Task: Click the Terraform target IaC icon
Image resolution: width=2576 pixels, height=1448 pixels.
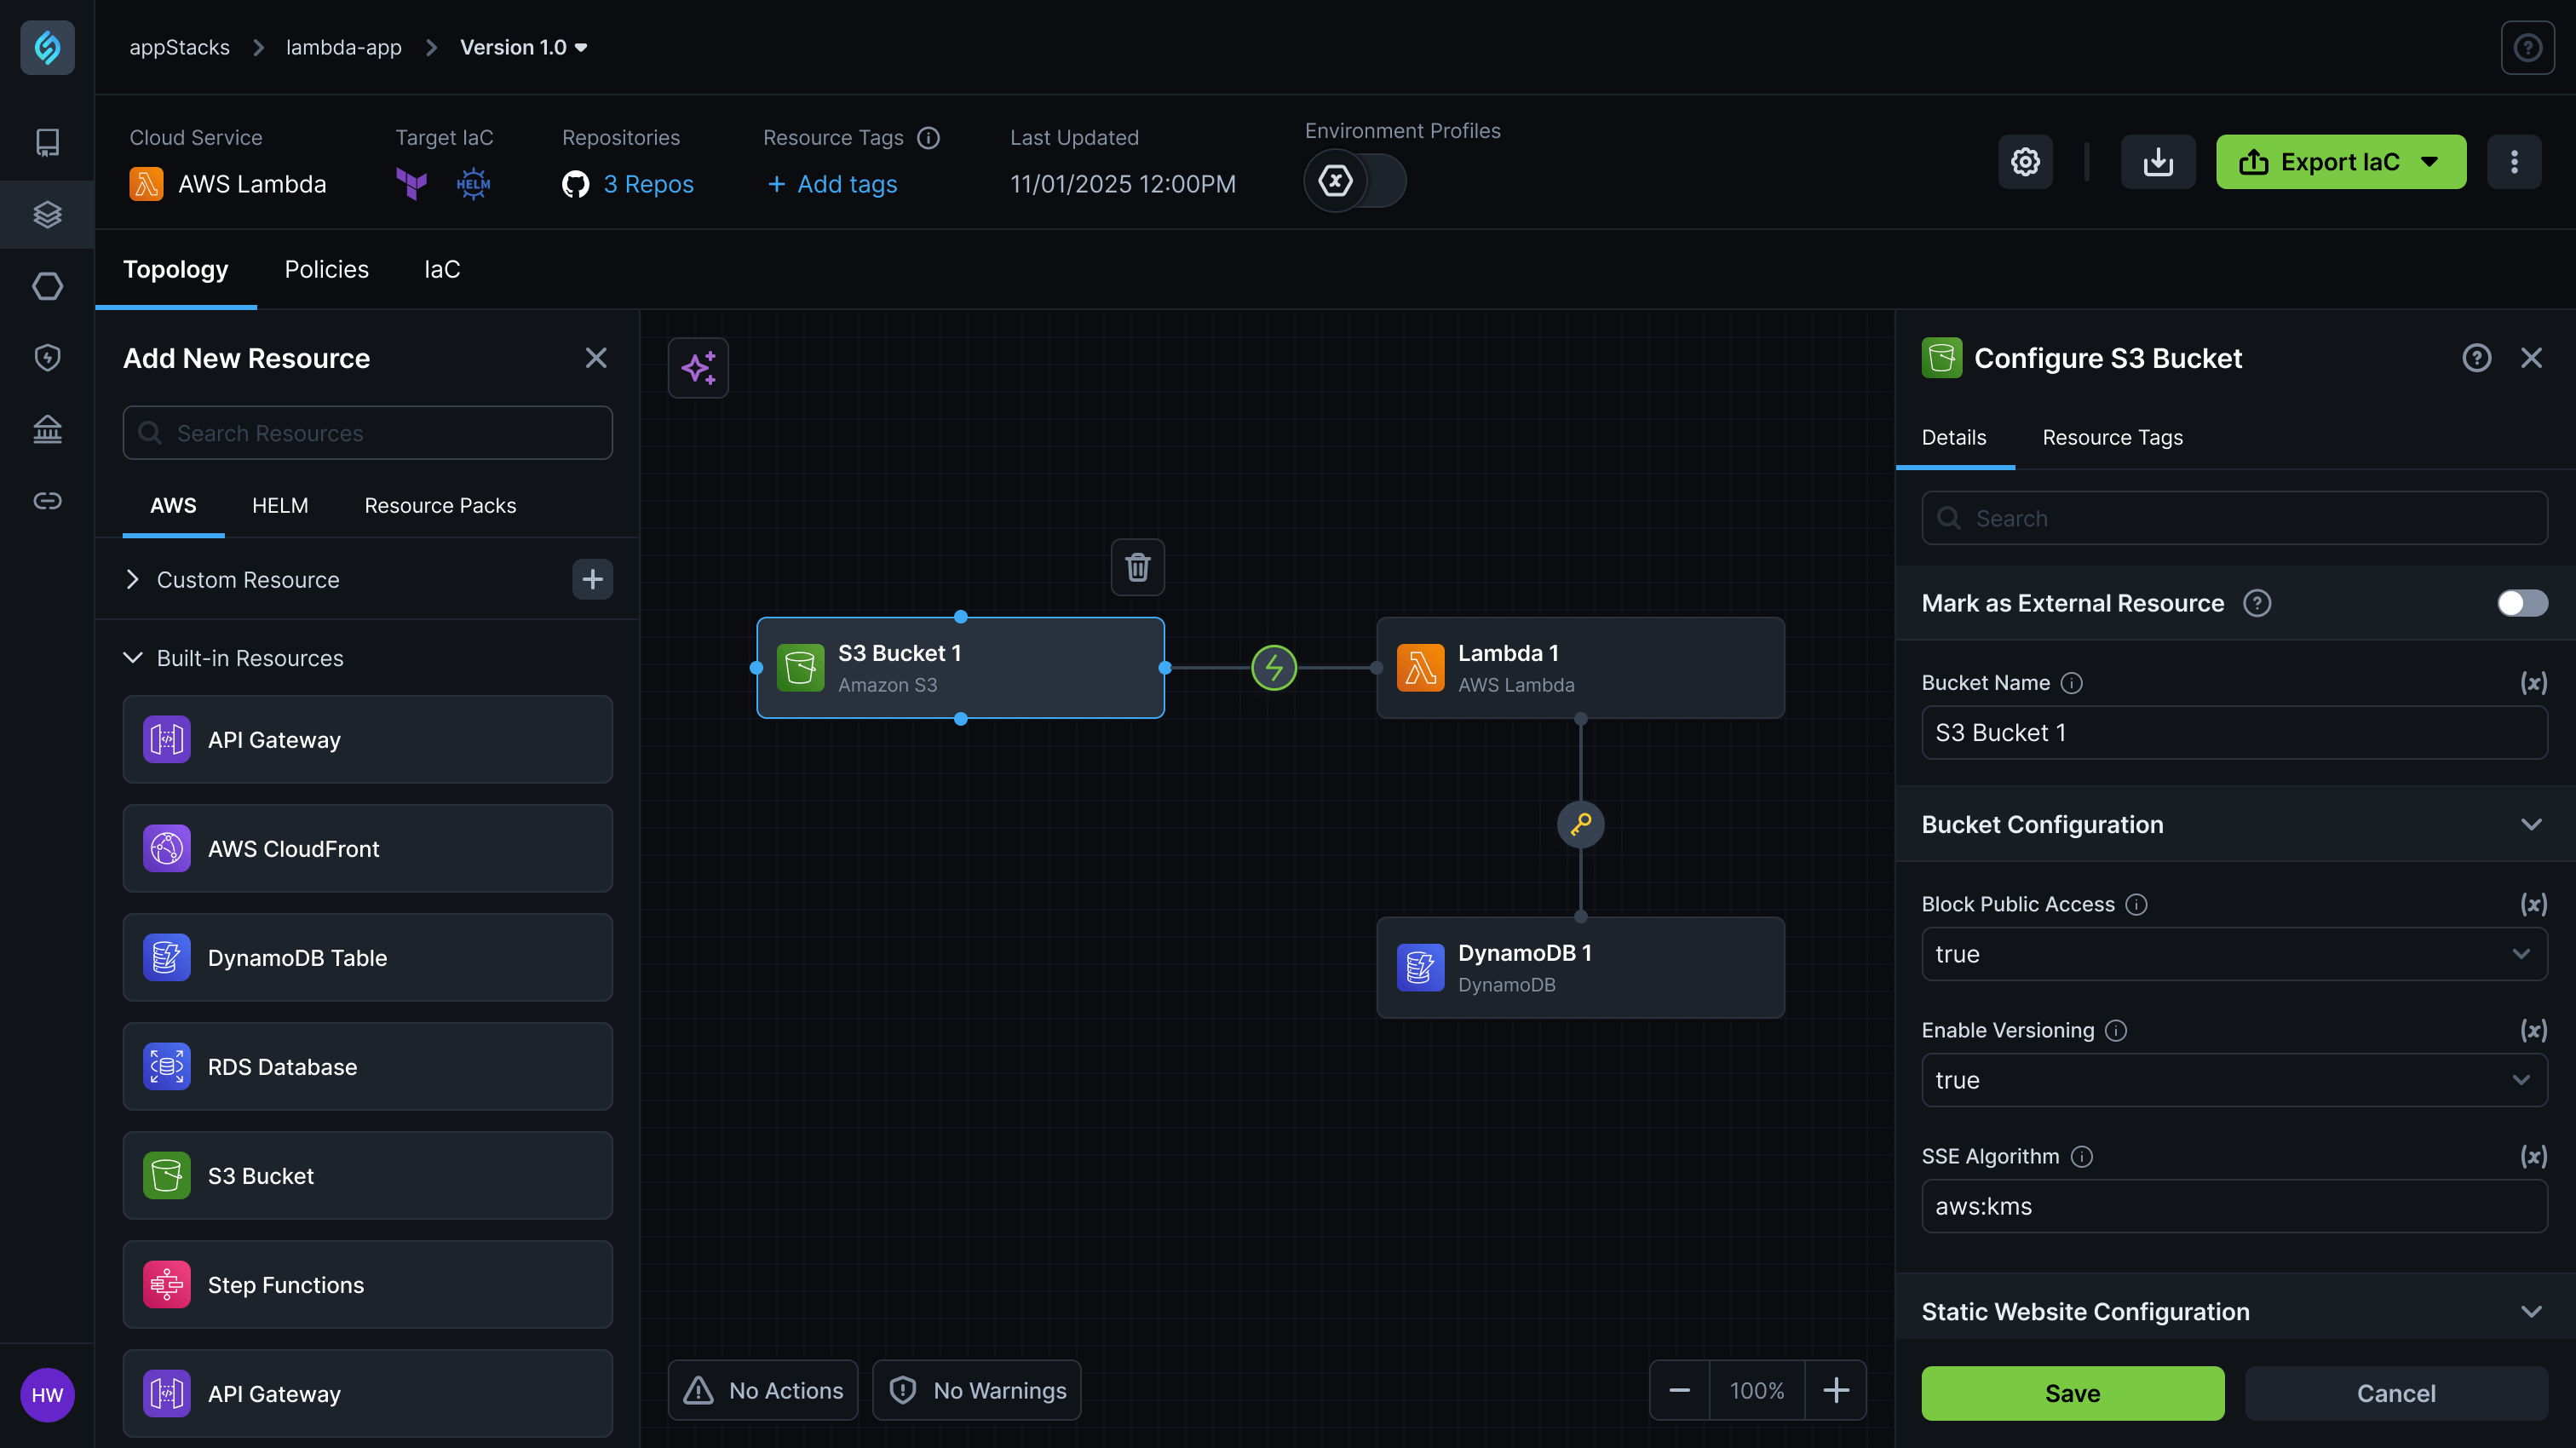Action: coord(411,184)
